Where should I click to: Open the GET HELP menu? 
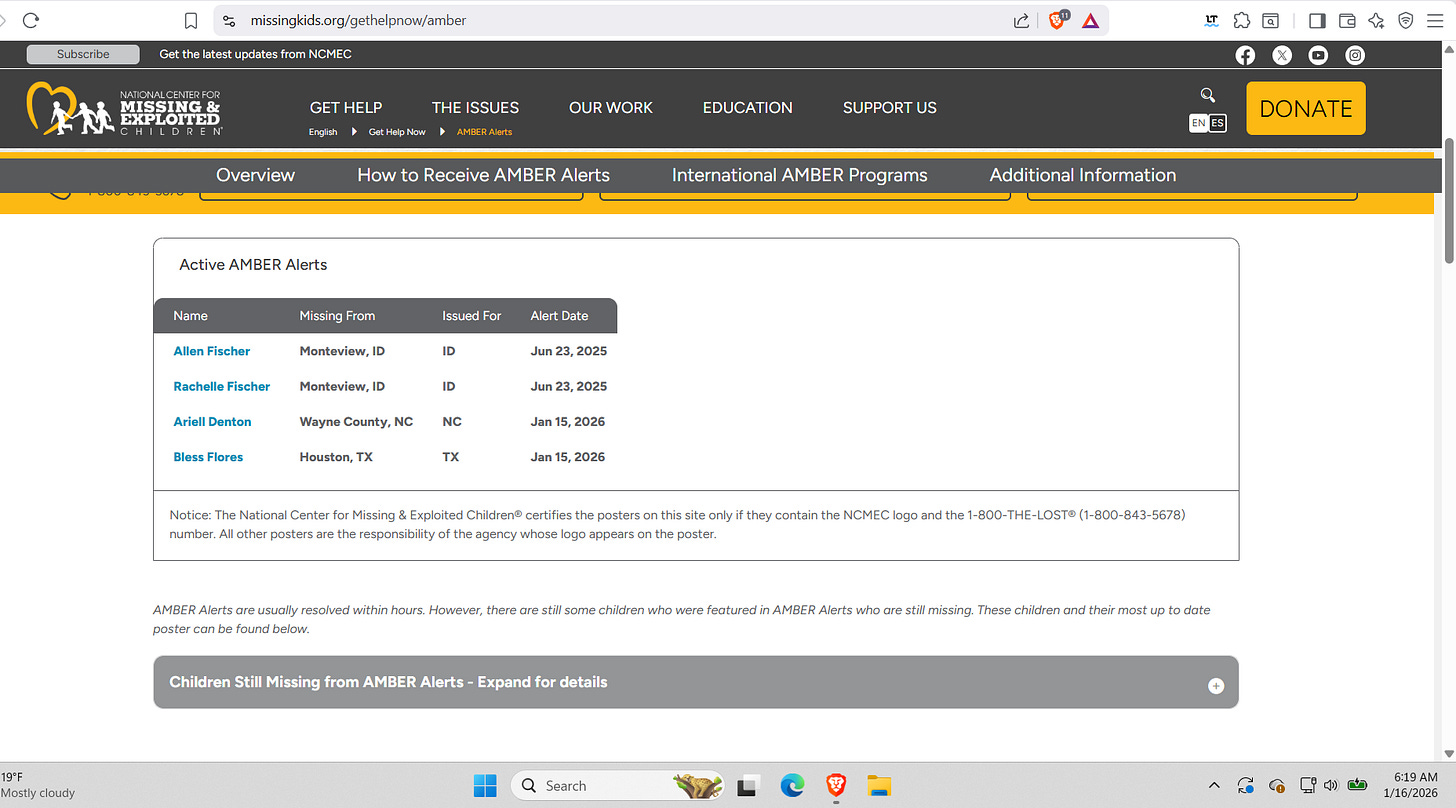point(346,107)
